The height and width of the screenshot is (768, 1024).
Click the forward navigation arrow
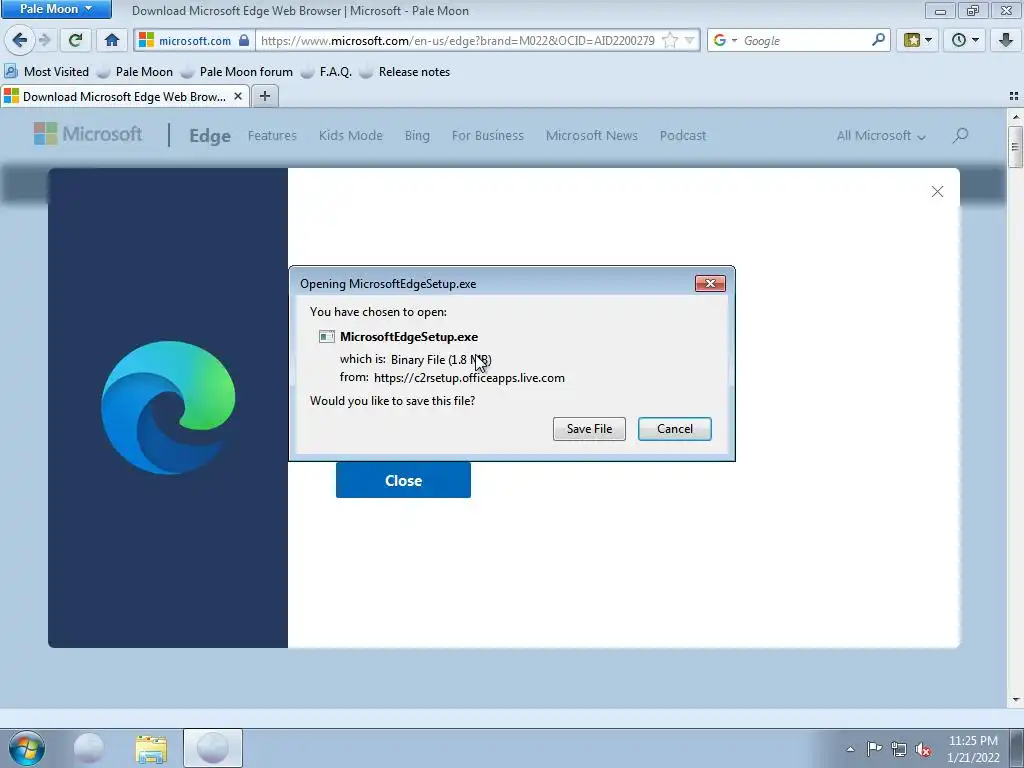pyautogui.click(x=44, y=40)
